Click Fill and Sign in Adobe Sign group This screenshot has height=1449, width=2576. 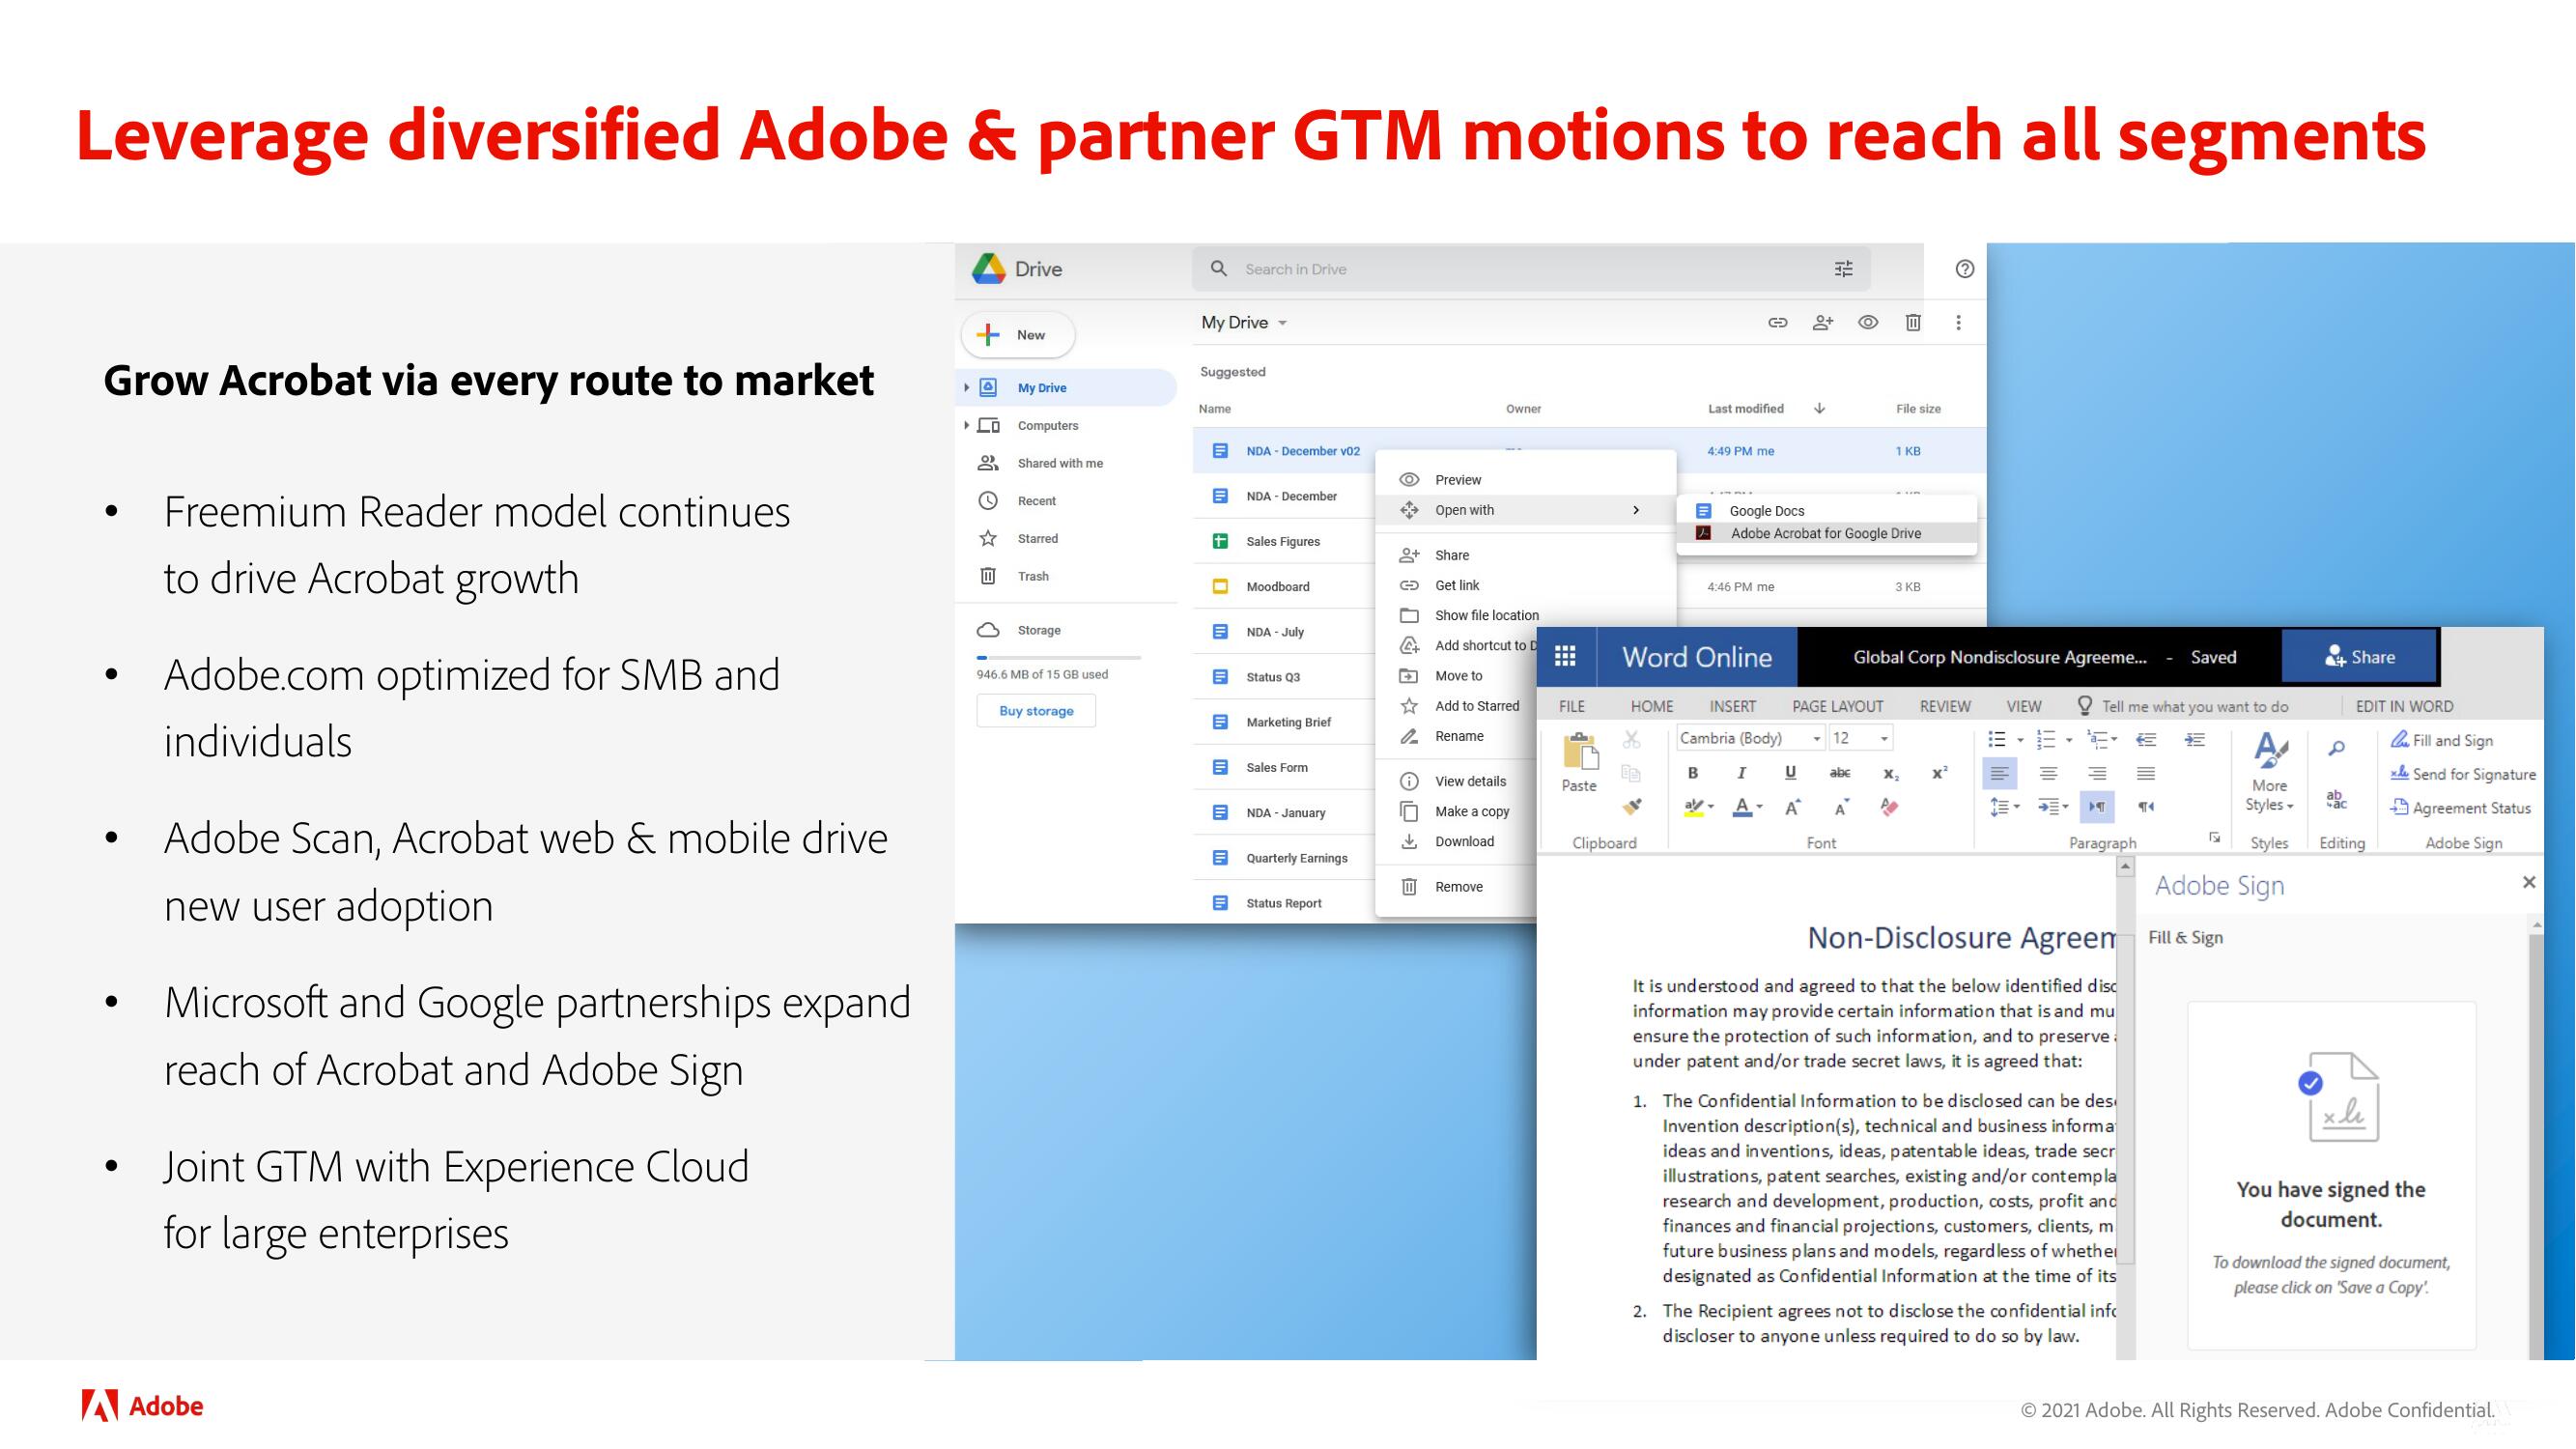click(x=2441, y=740)
